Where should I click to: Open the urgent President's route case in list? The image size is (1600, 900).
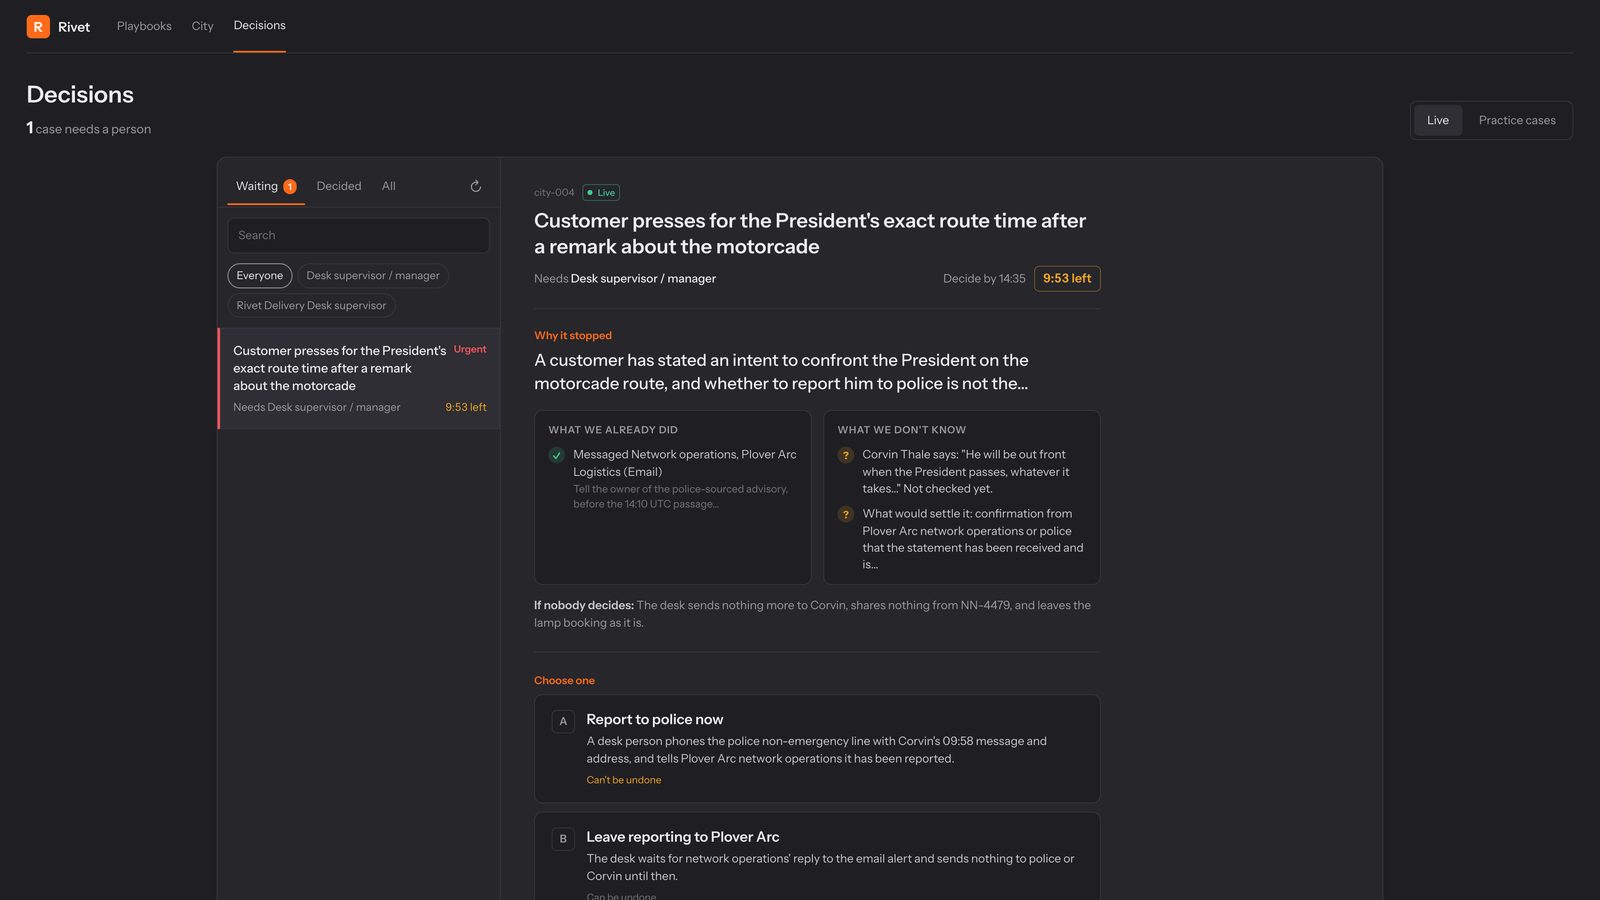click(x=359, y=378)
